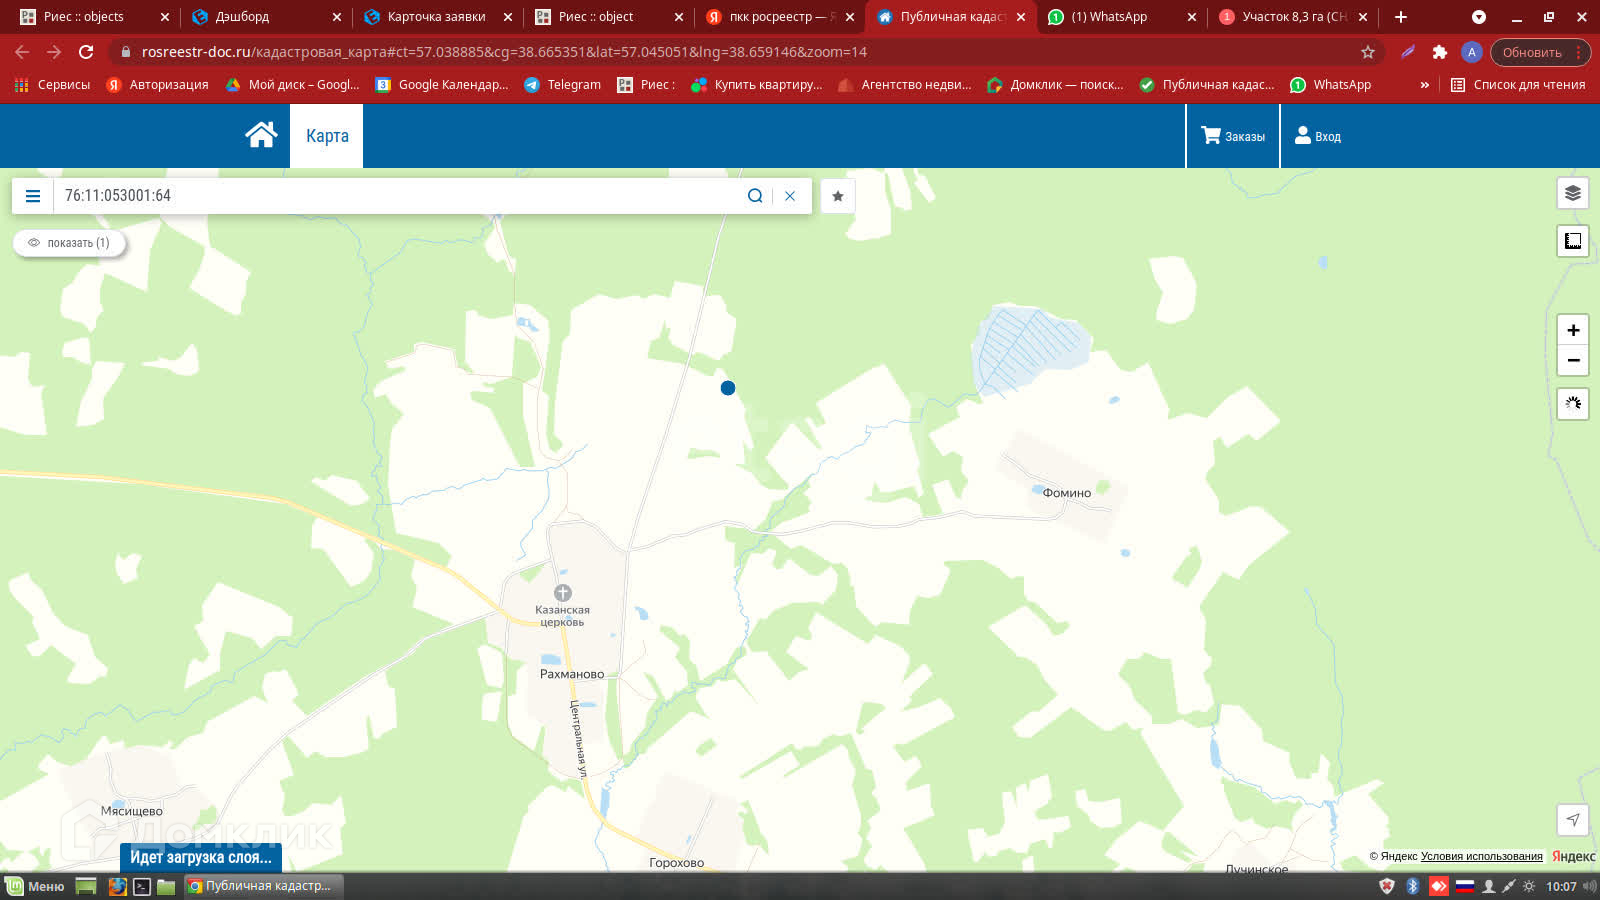Expand hidden bookmarks with the chevron
1600x900 pixels.
(1424, 85)
